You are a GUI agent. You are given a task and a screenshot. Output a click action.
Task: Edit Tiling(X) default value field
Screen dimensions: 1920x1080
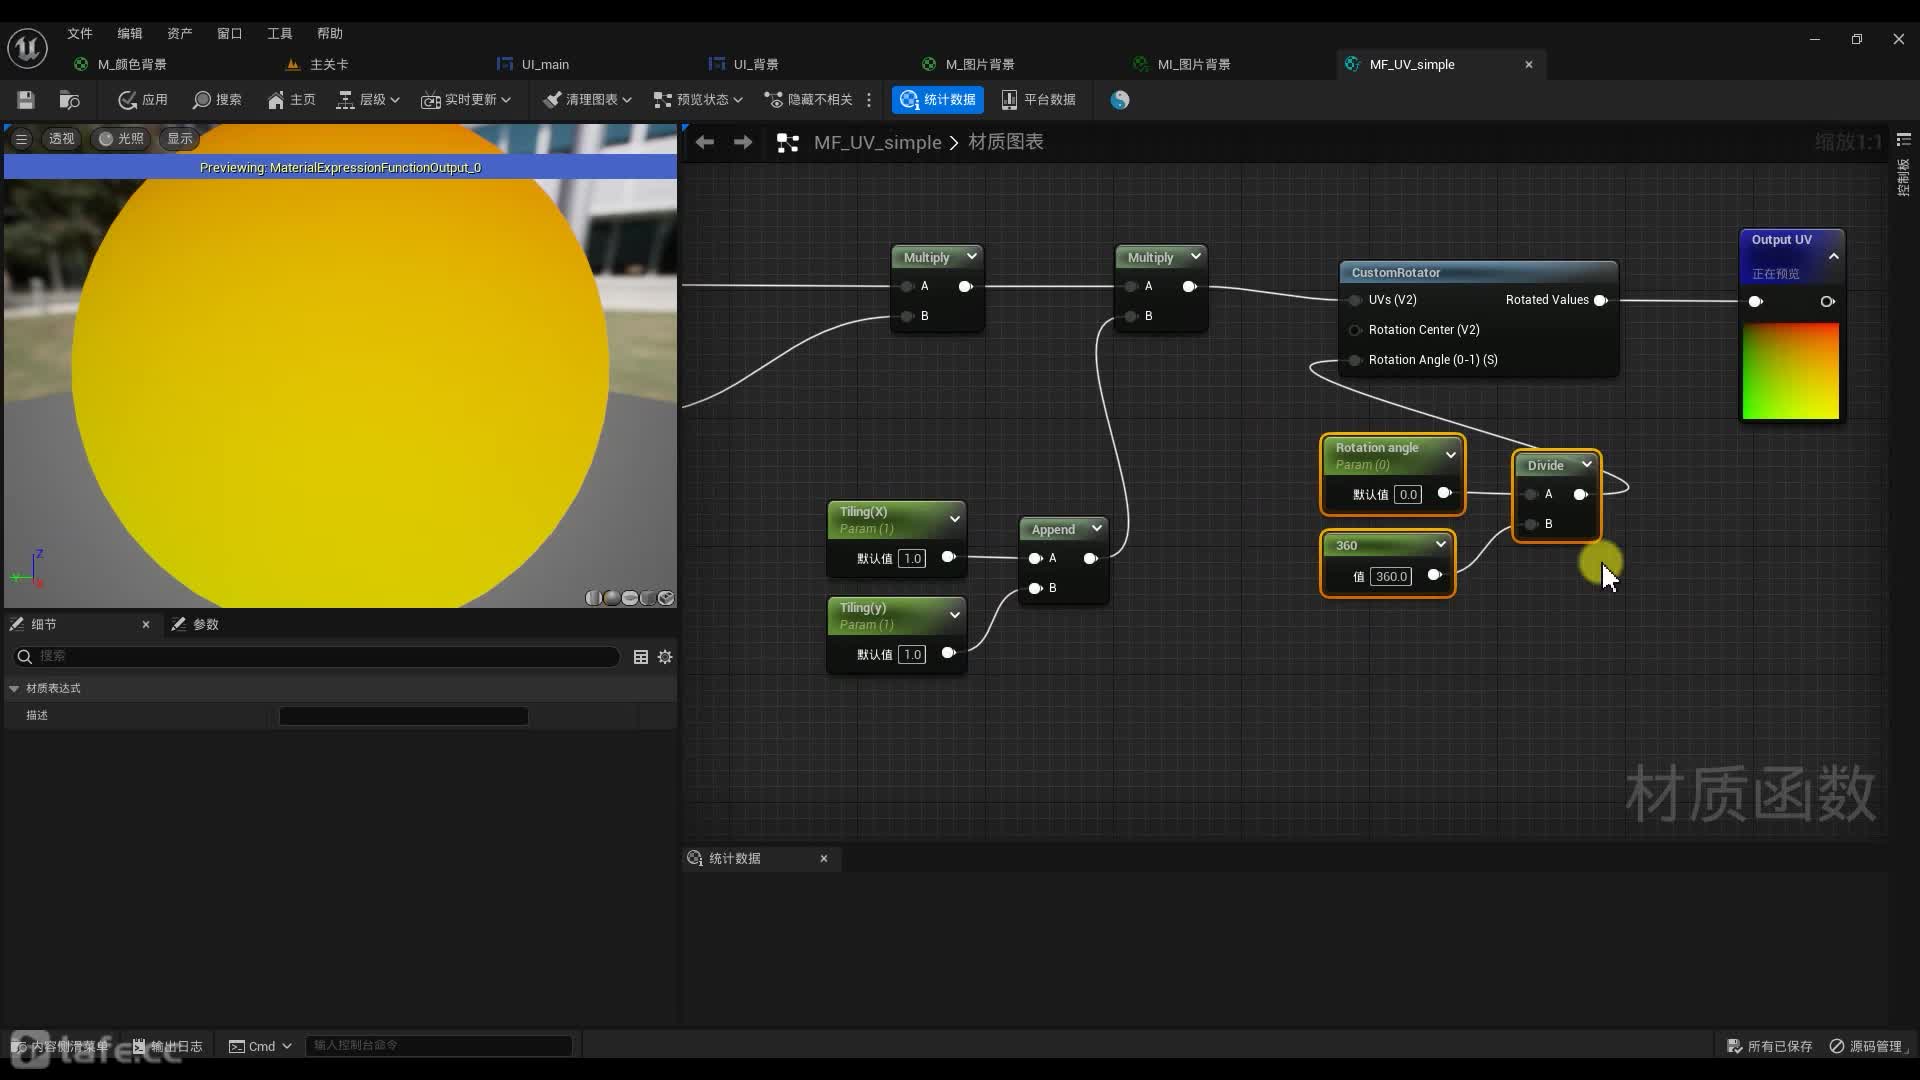coord(912,559)
